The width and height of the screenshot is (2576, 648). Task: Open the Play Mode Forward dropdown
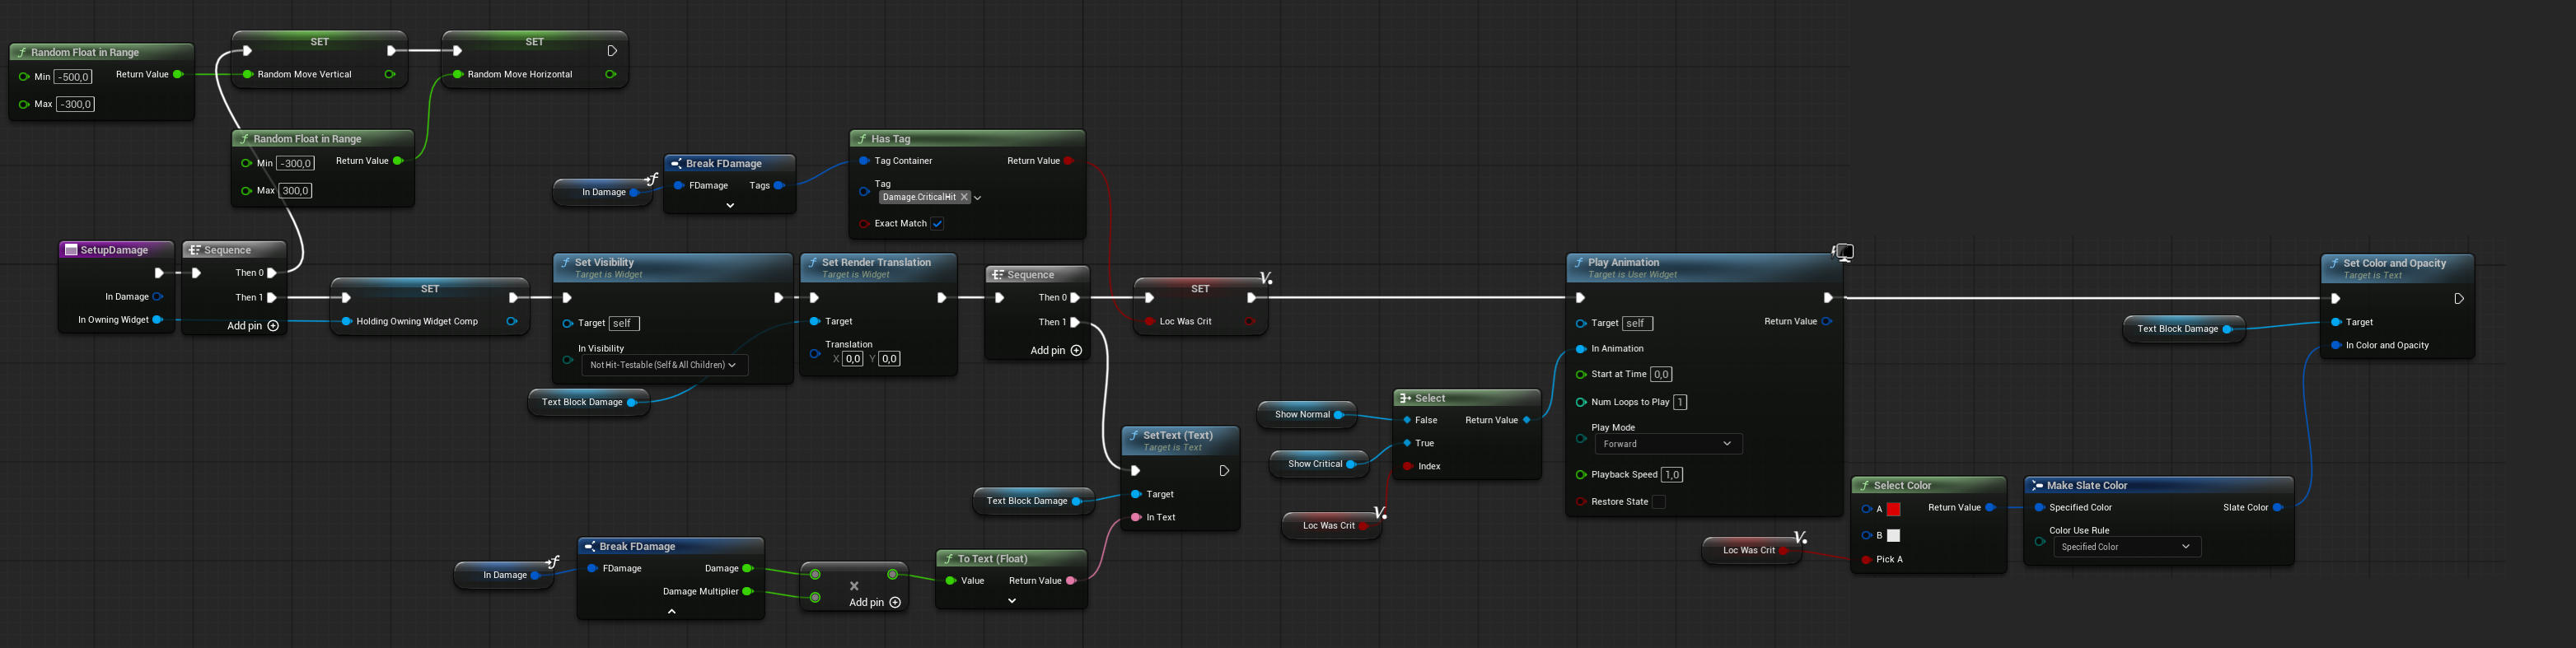[1667, 444]
